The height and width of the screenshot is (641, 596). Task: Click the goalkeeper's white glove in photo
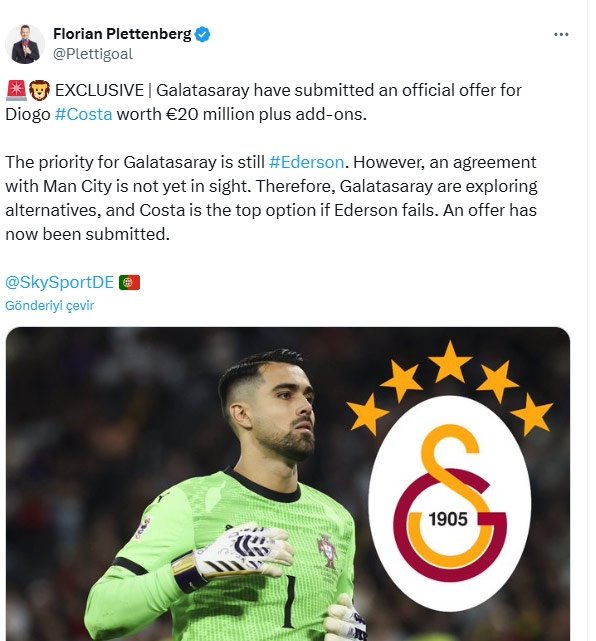[239, 552]
